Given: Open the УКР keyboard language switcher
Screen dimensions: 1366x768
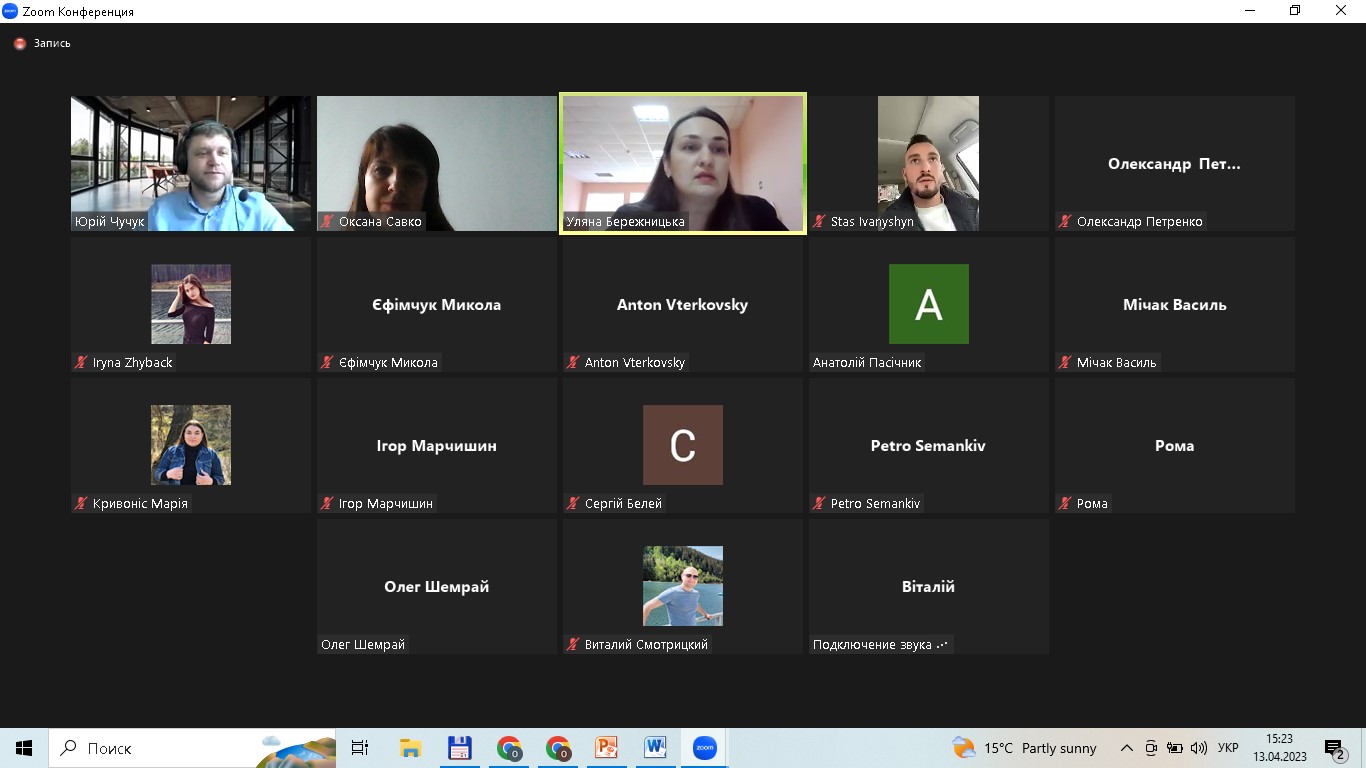Looking at the screenshot, I should coord(1228,748).
